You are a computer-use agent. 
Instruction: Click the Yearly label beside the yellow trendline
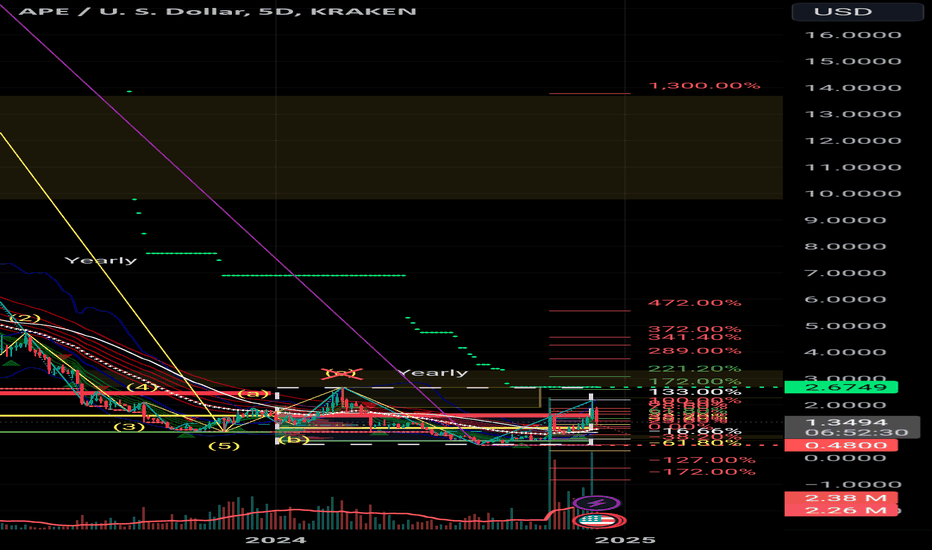click(100, 260)
